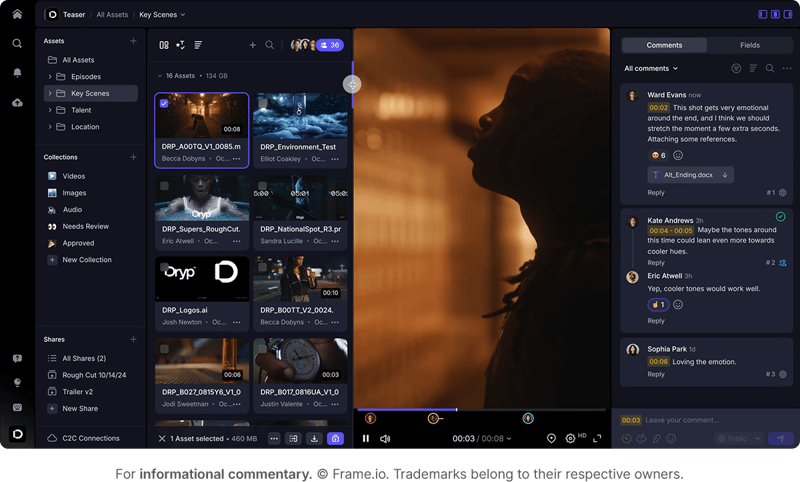Open the cloud upload icon

(17, 103)
